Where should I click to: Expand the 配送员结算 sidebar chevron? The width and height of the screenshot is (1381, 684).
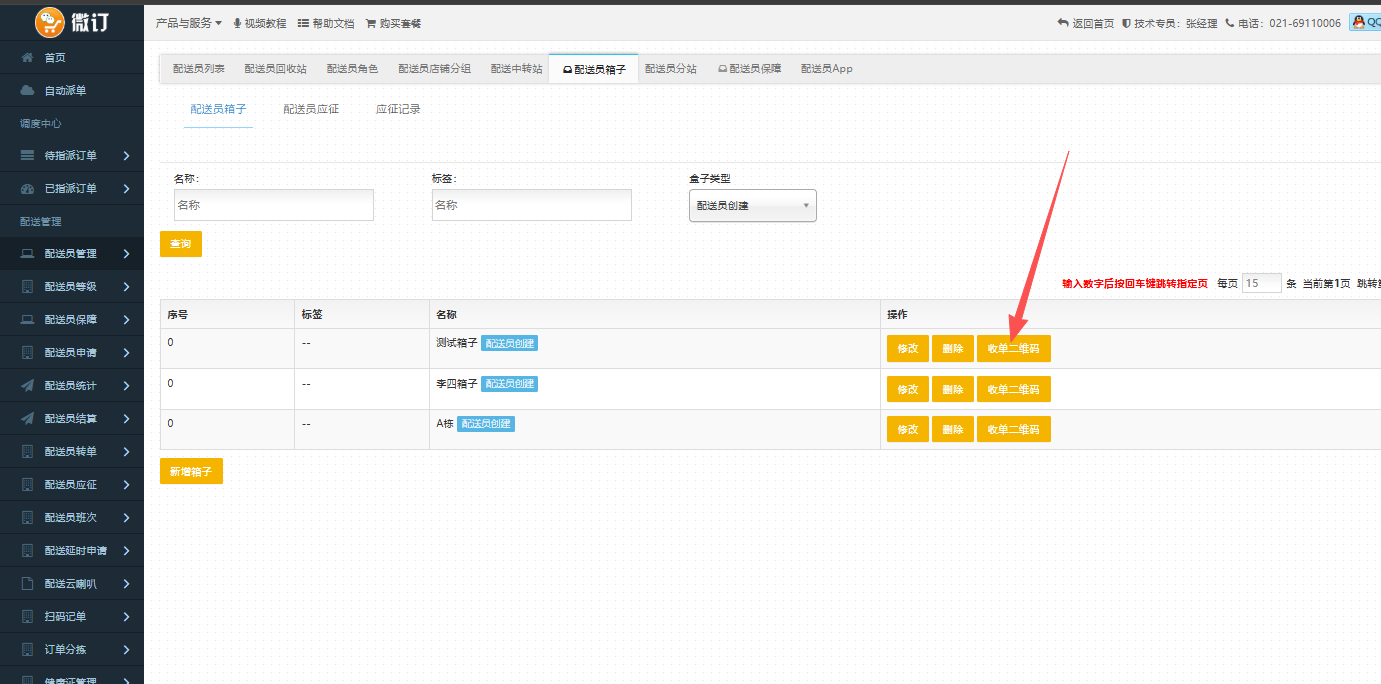click(x=126, y=419)
